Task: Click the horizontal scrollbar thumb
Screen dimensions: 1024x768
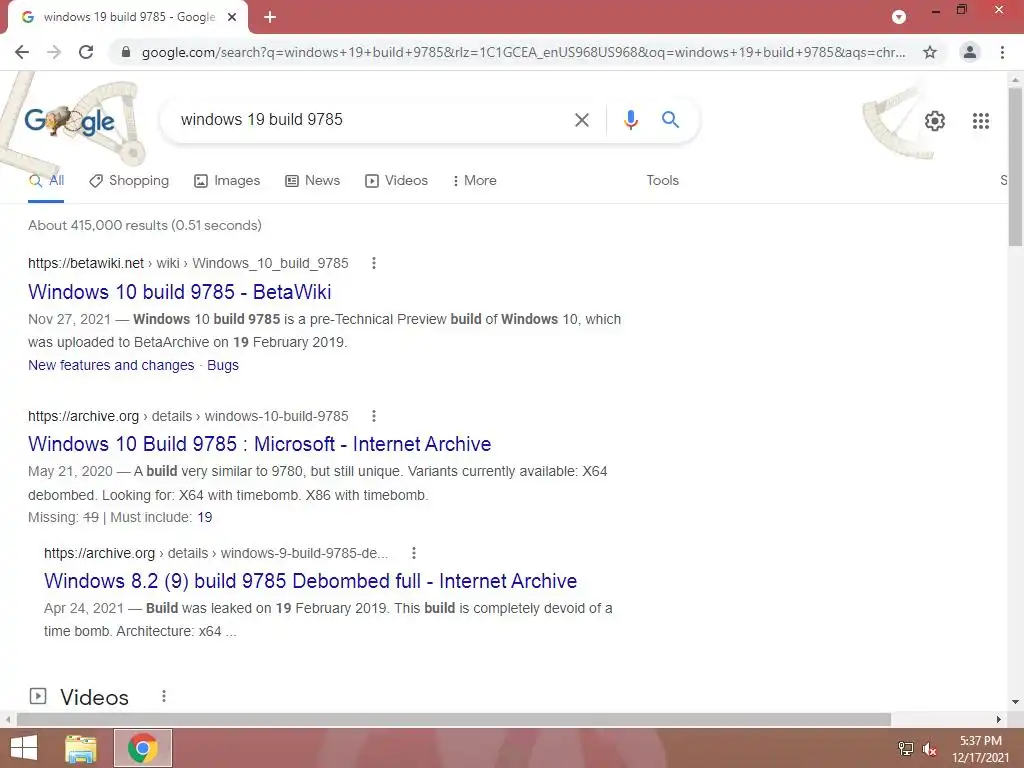Action: click(x=454, y=719)
